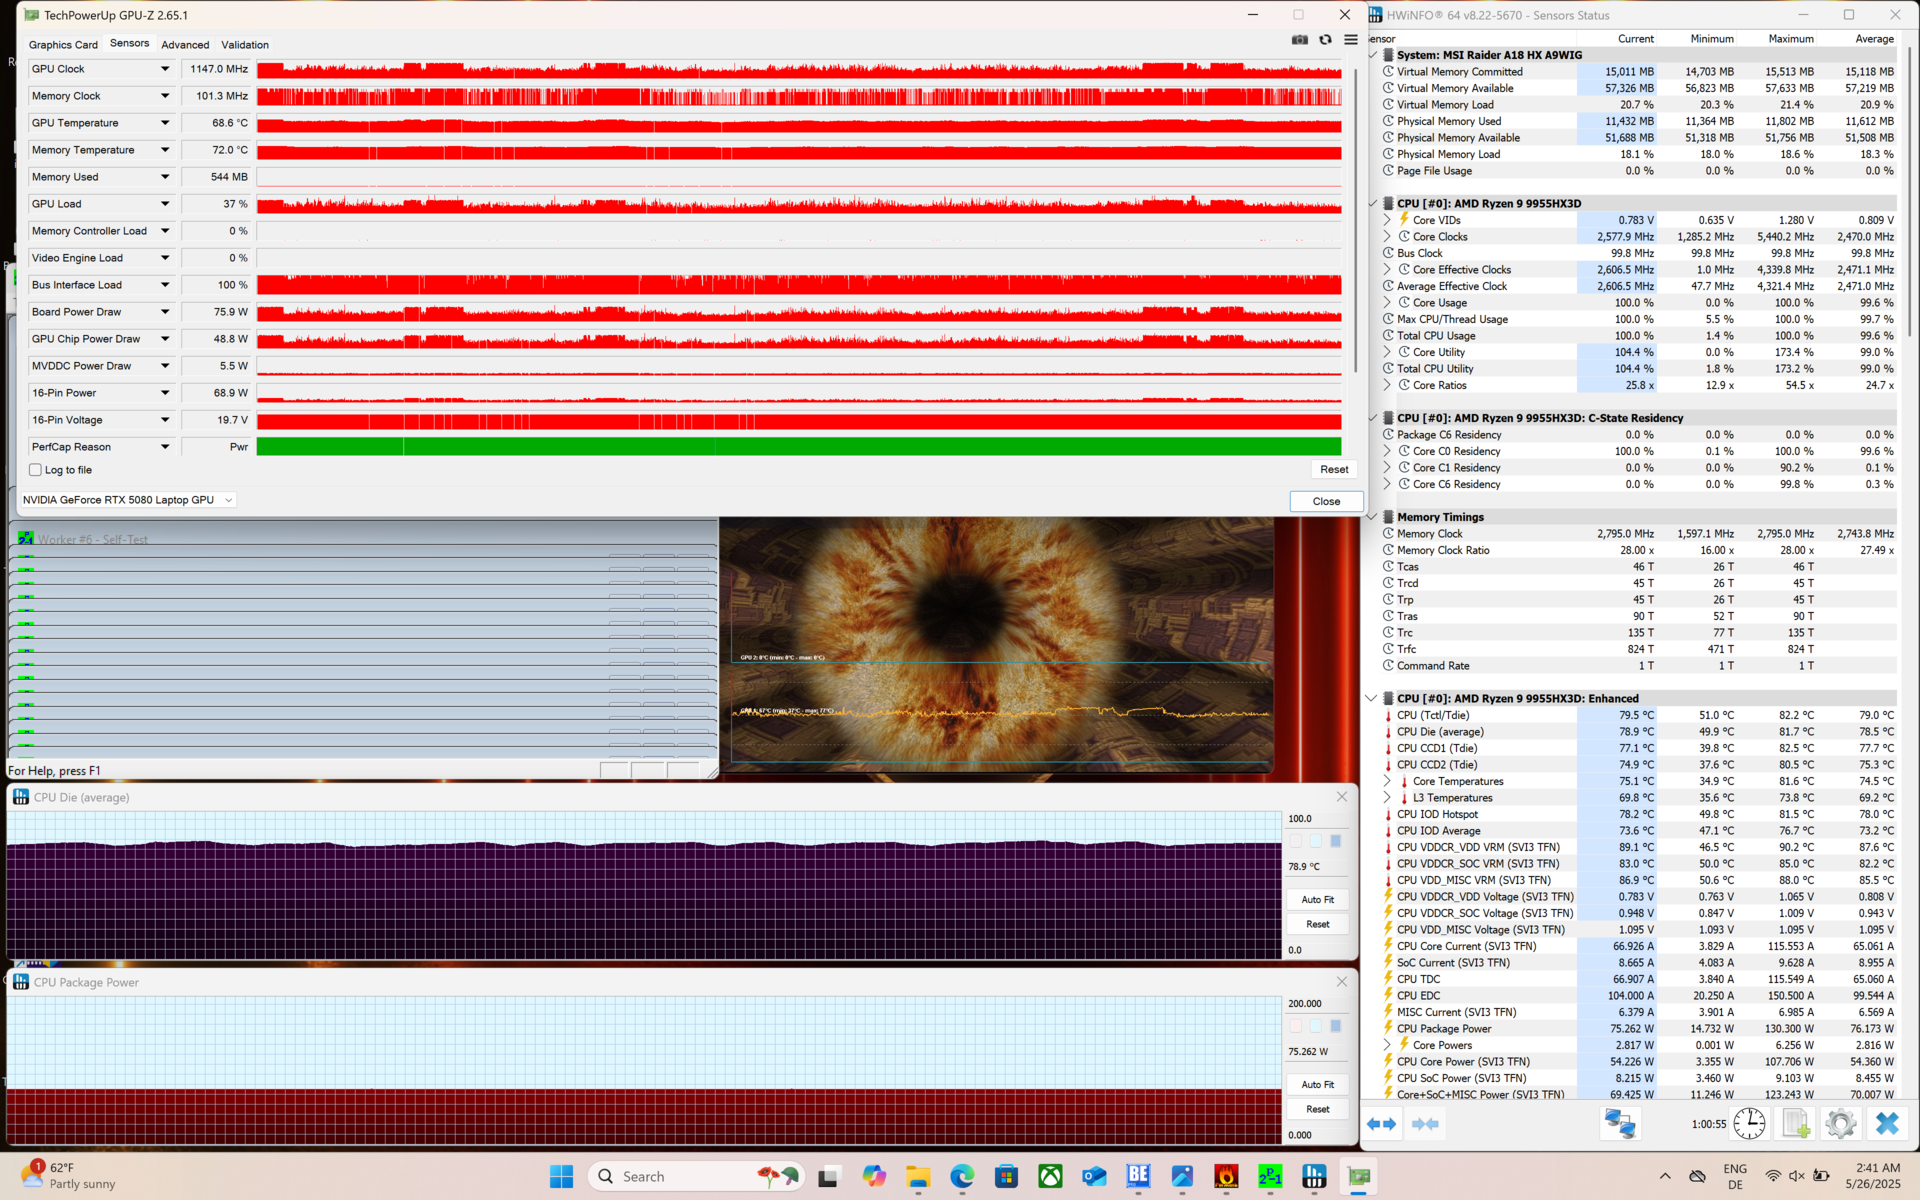Open the GPU-Z hamburger menu
Viewport: 1920px width, 1200px height.
click(x=1350, y=40)
